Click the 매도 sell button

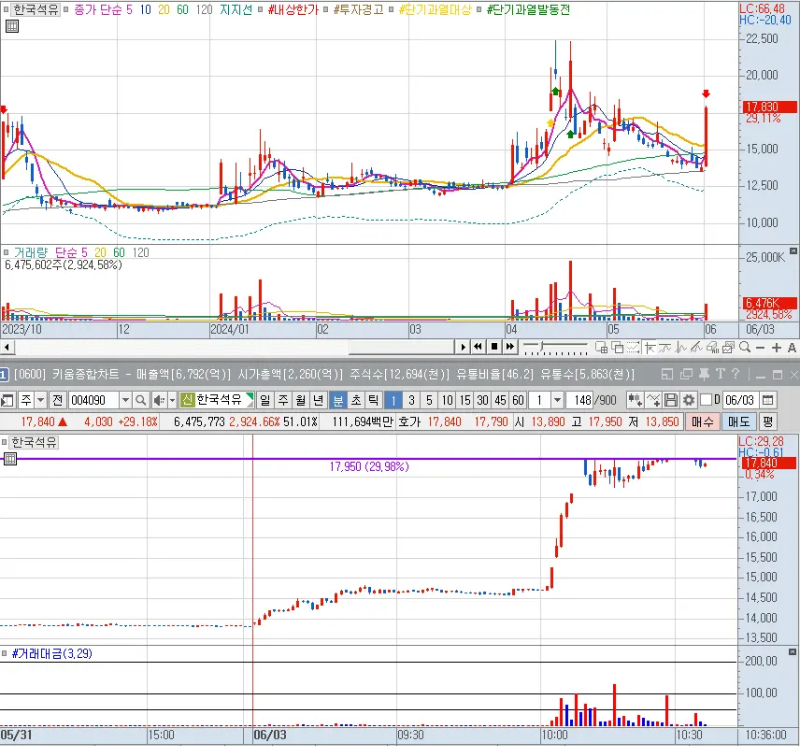tap(738, 422)
